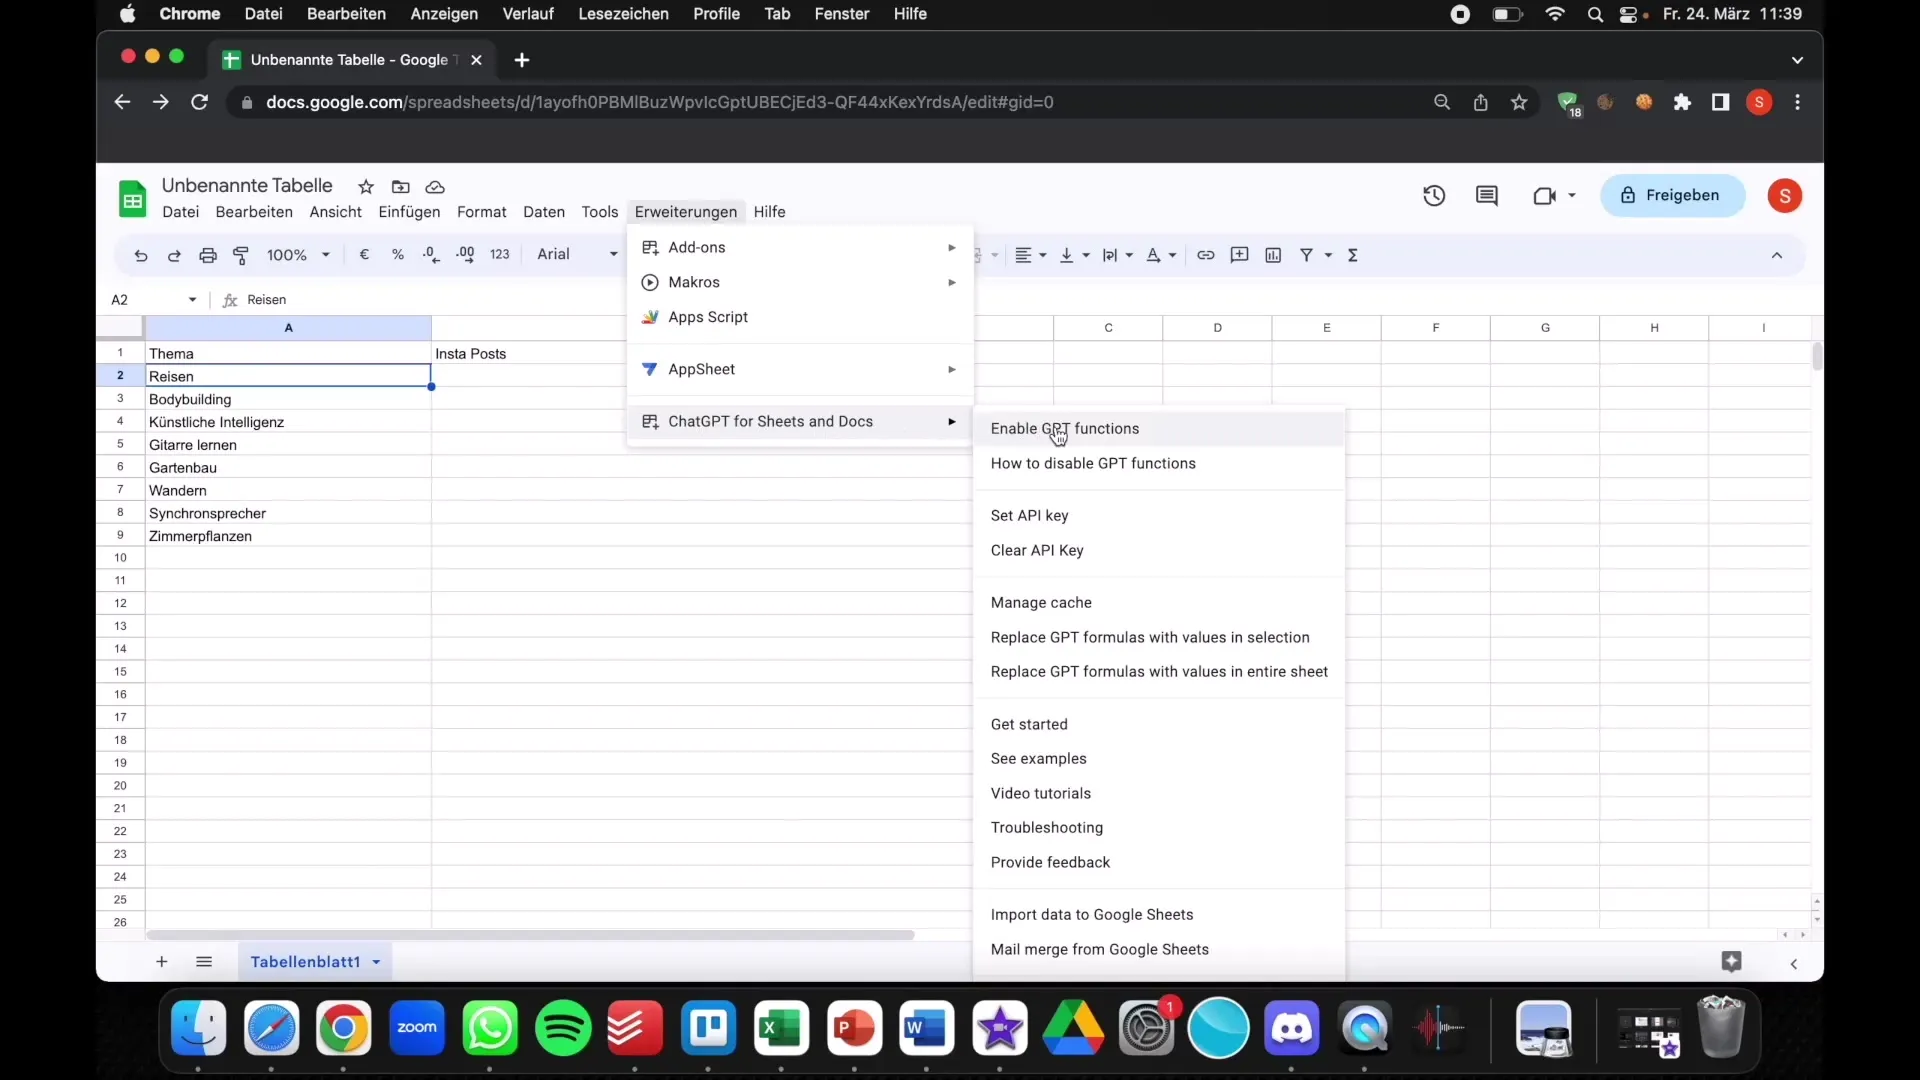Insert comment icon in toolbar
Image resolution: width=1920 pixels, height=1080 pixels.
[1240, 255]
